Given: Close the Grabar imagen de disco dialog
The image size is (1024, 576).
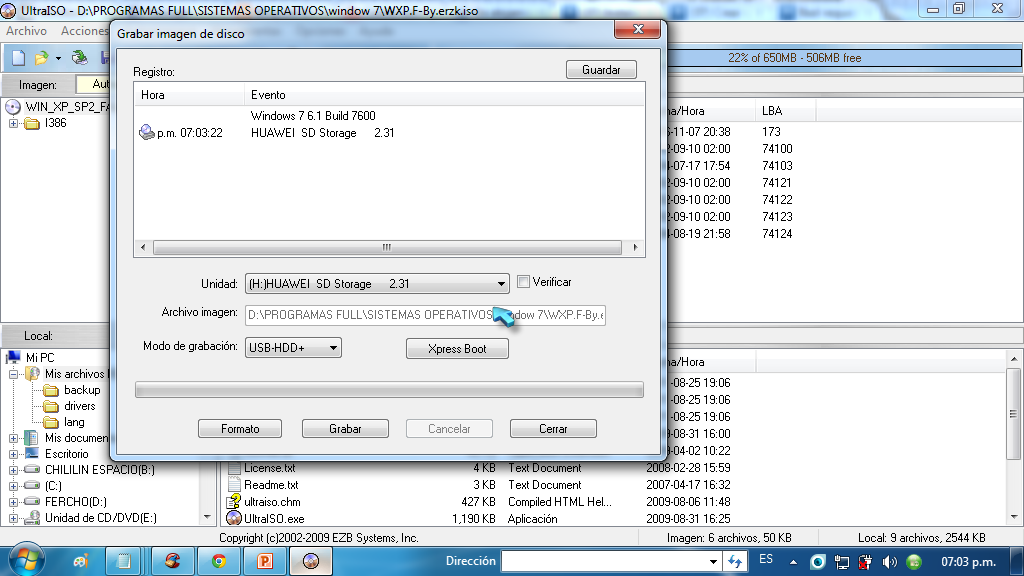Looking at the screenshot, I should [x=637, y=29].
